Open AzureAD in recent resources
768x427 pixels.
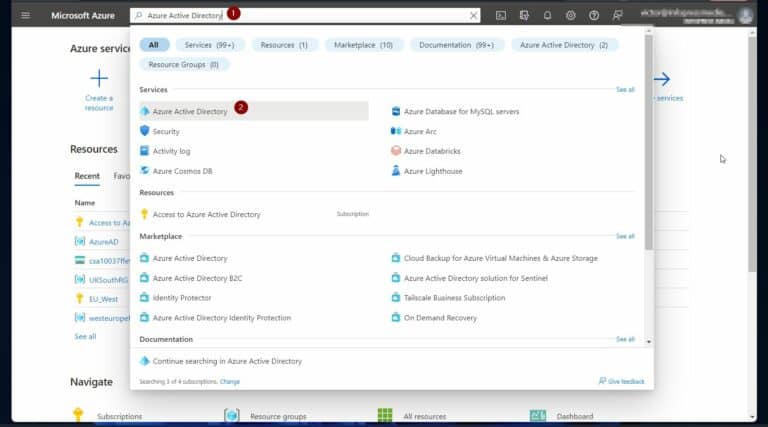click(x=103, y=241)
